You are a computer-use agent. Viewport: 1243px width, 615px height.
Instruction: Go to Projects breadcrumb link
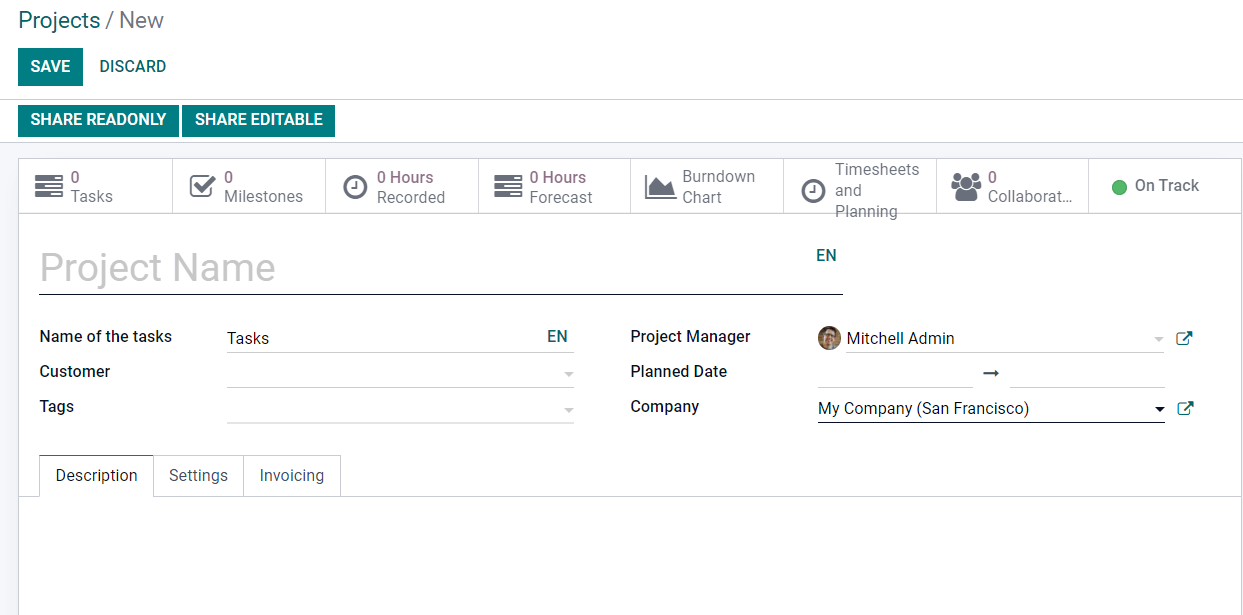(59, 20)
